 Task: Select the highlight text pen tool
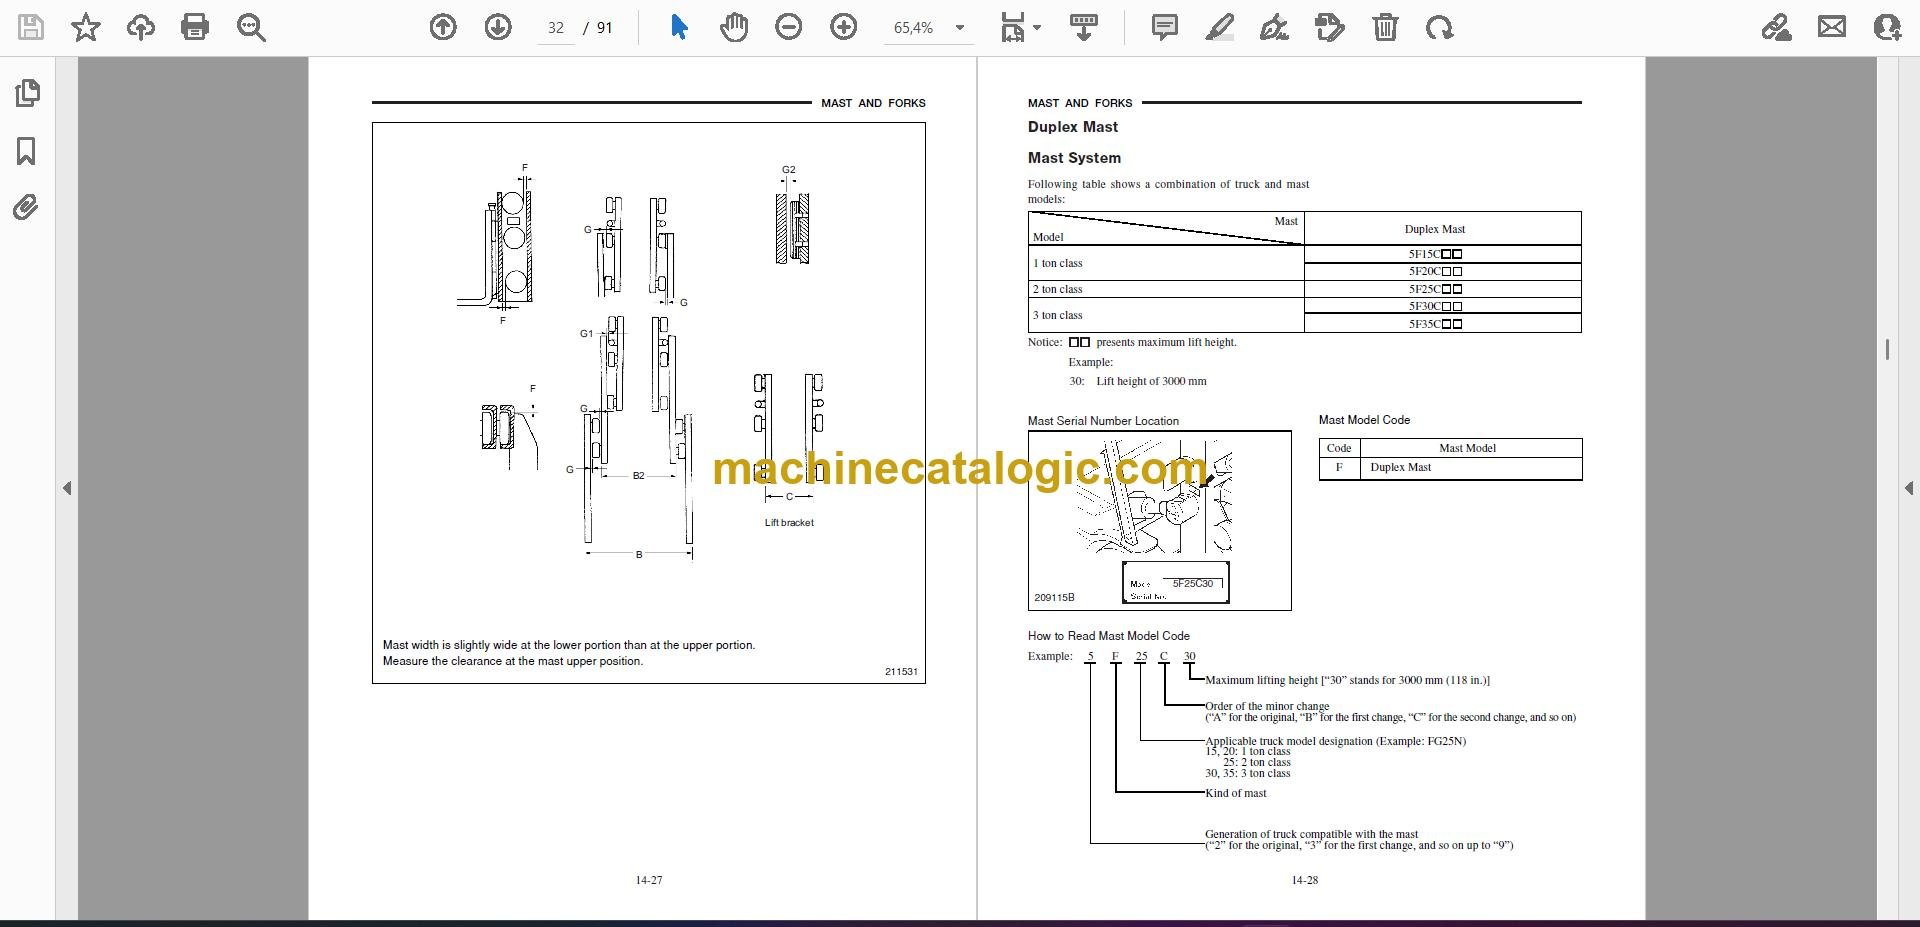tap(1220, 27)
